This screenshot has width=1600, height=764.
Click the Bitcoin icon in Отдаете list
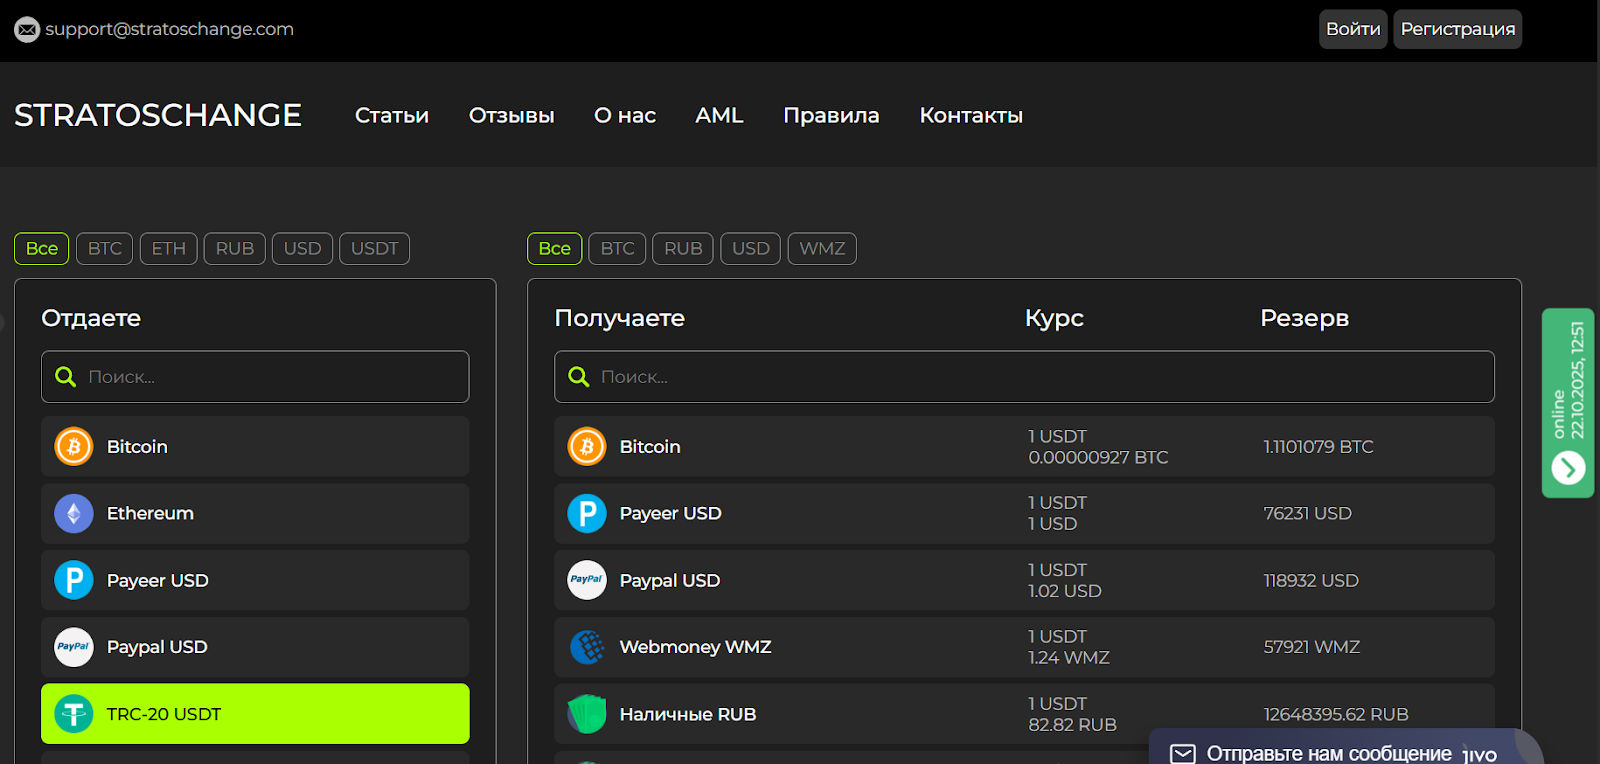74,447
